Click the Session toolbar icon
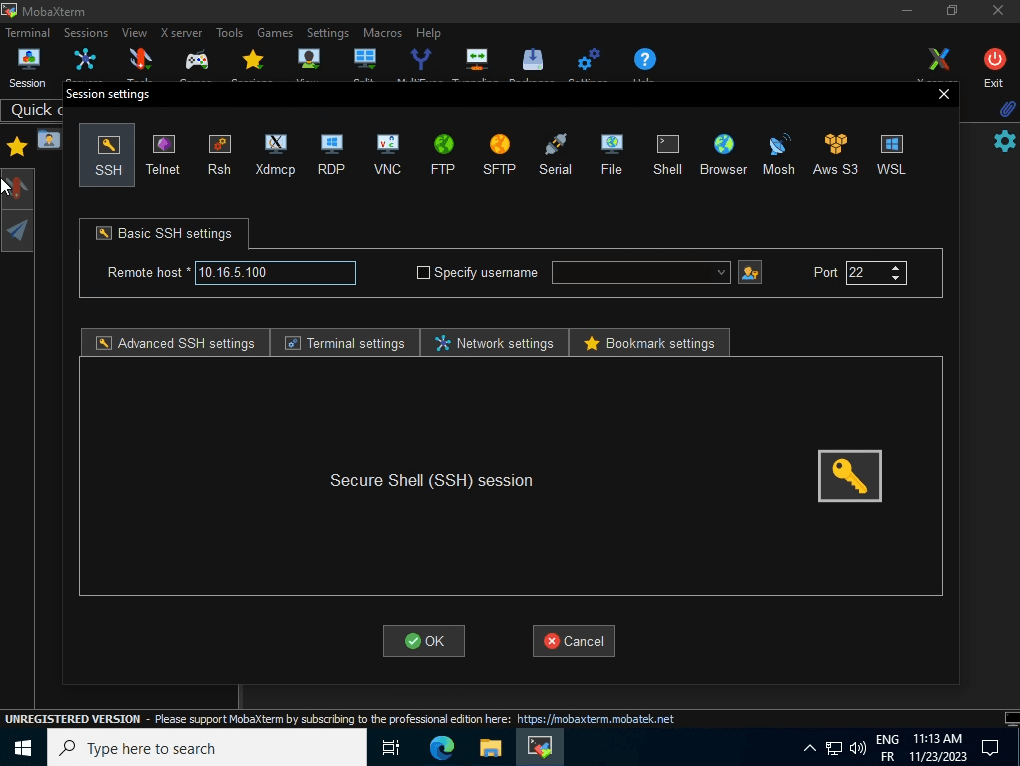The image size is (1020, 766). tap(27, 68)
